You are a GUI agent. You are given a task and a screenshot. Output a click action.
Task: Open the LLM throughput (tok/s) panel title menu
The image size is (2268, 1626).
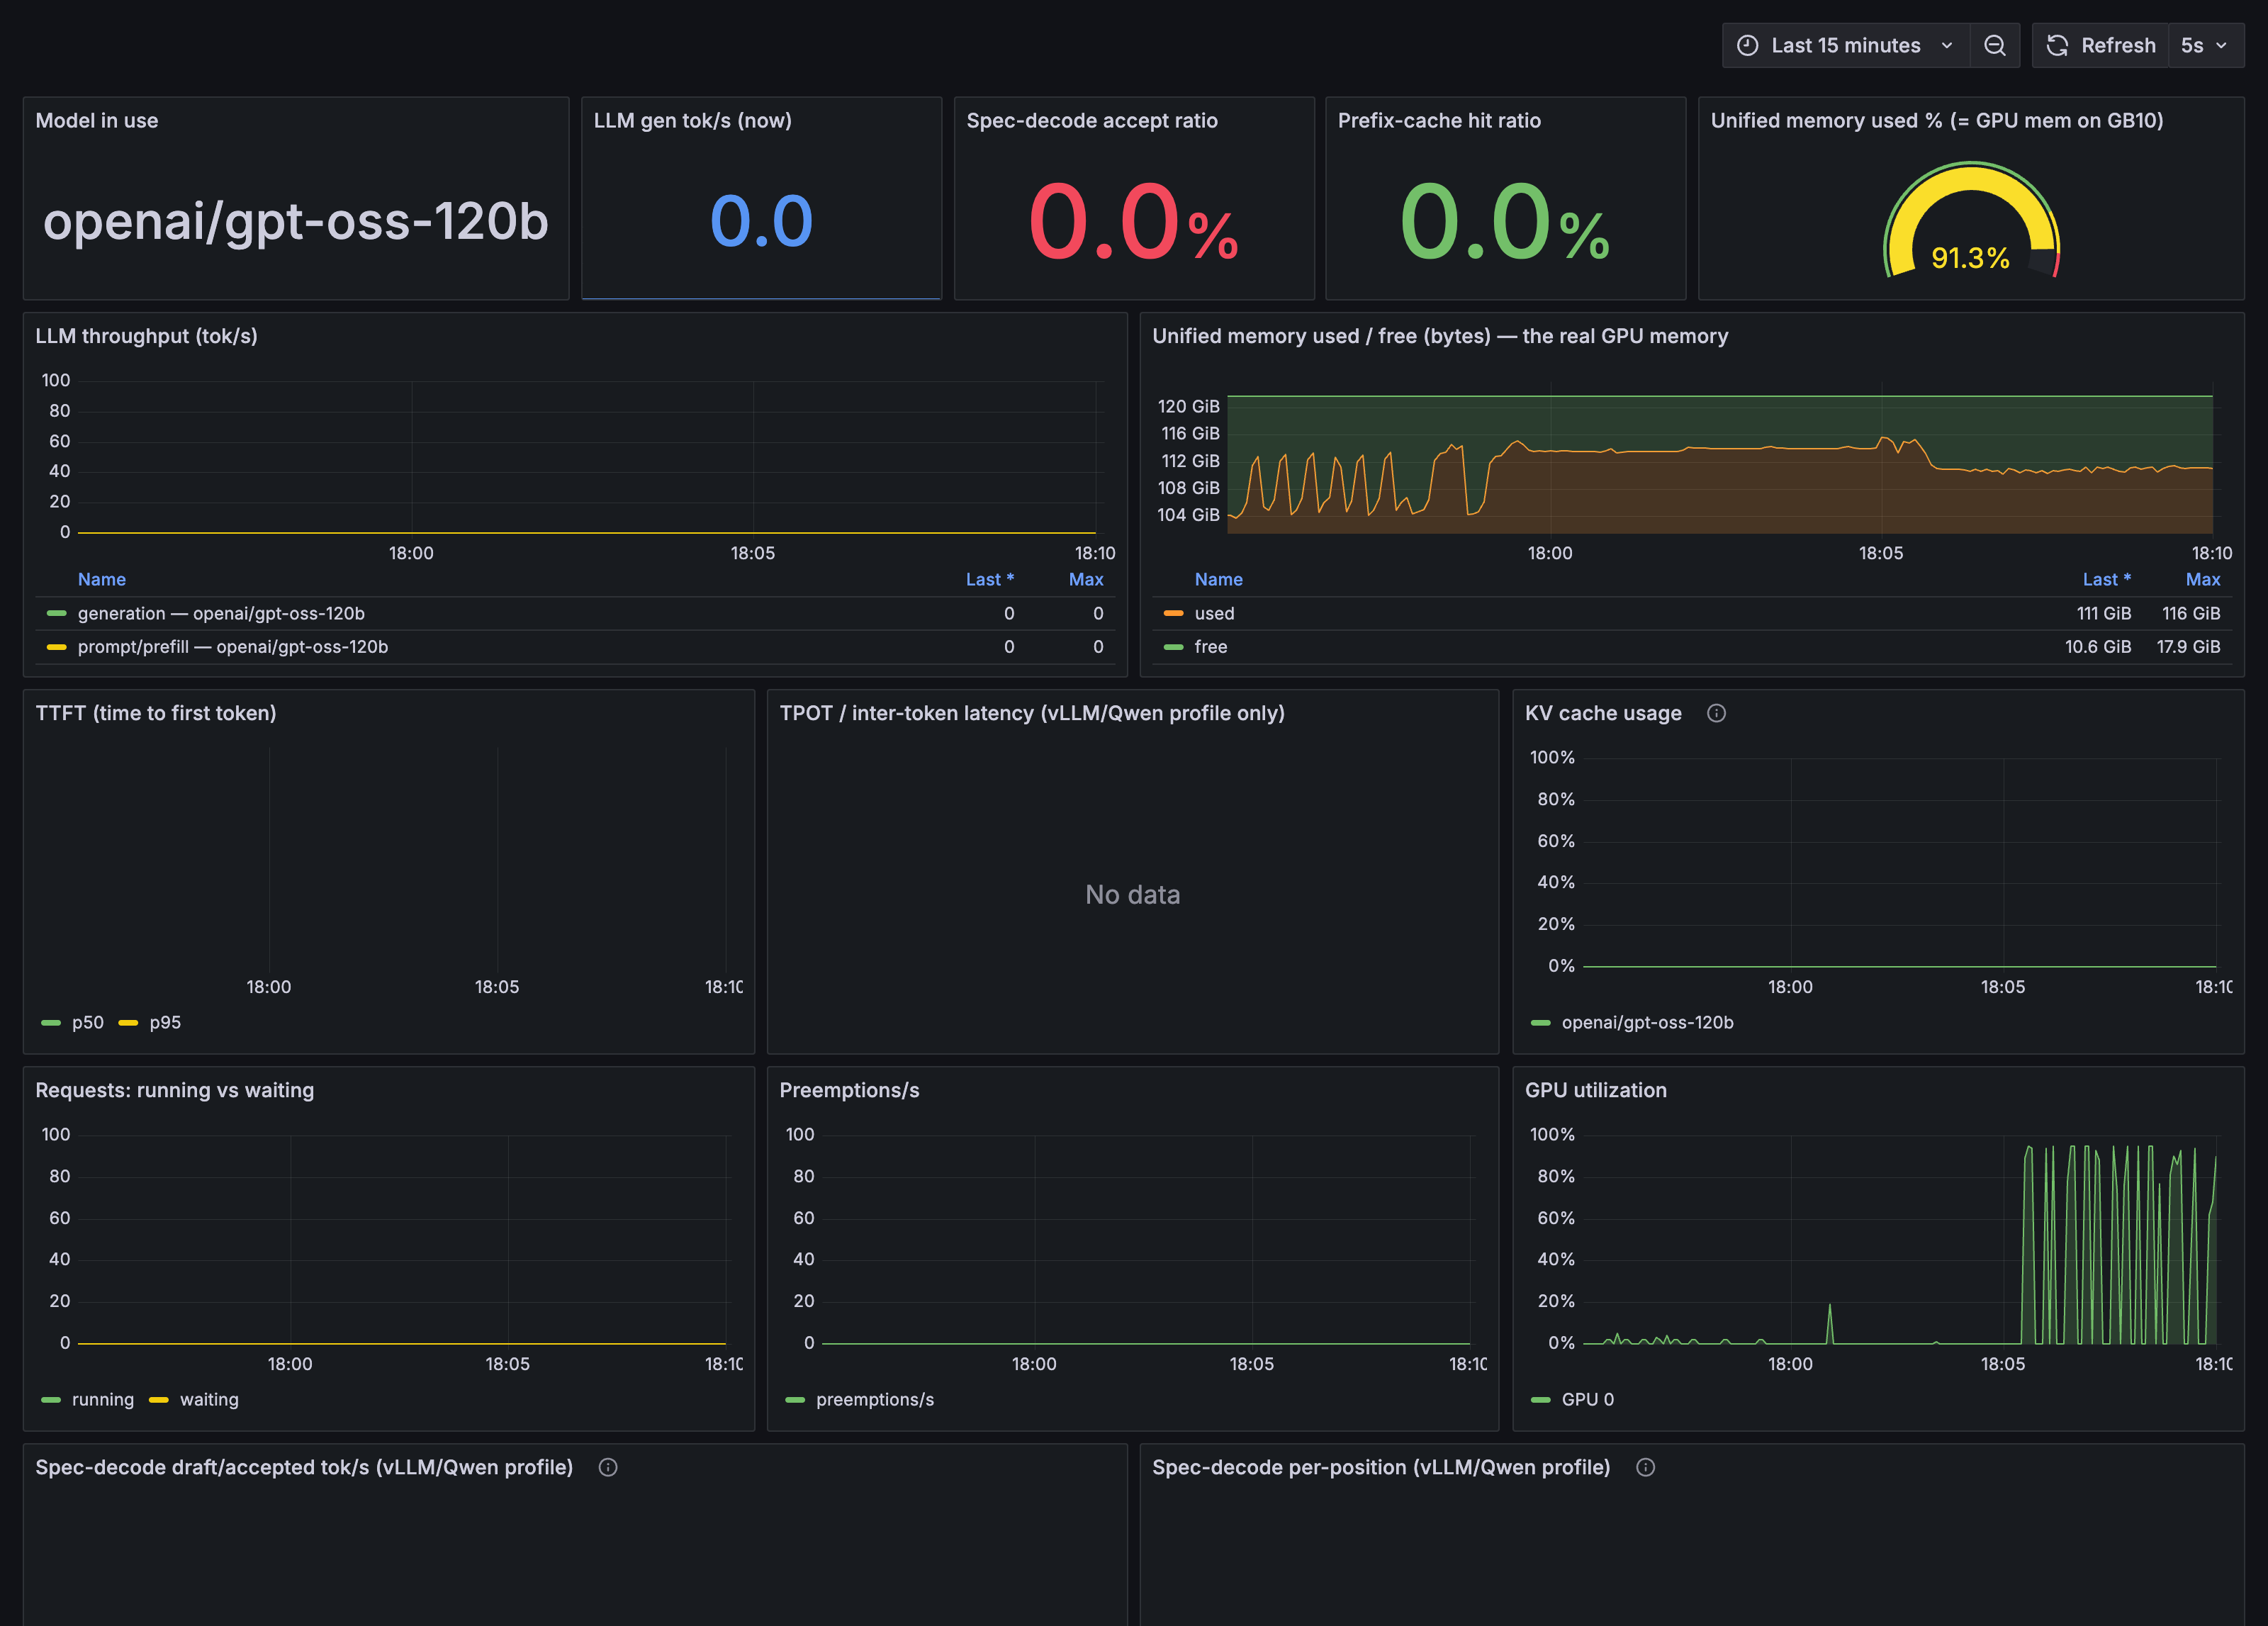pyautogui.click(x=147, y=336)
